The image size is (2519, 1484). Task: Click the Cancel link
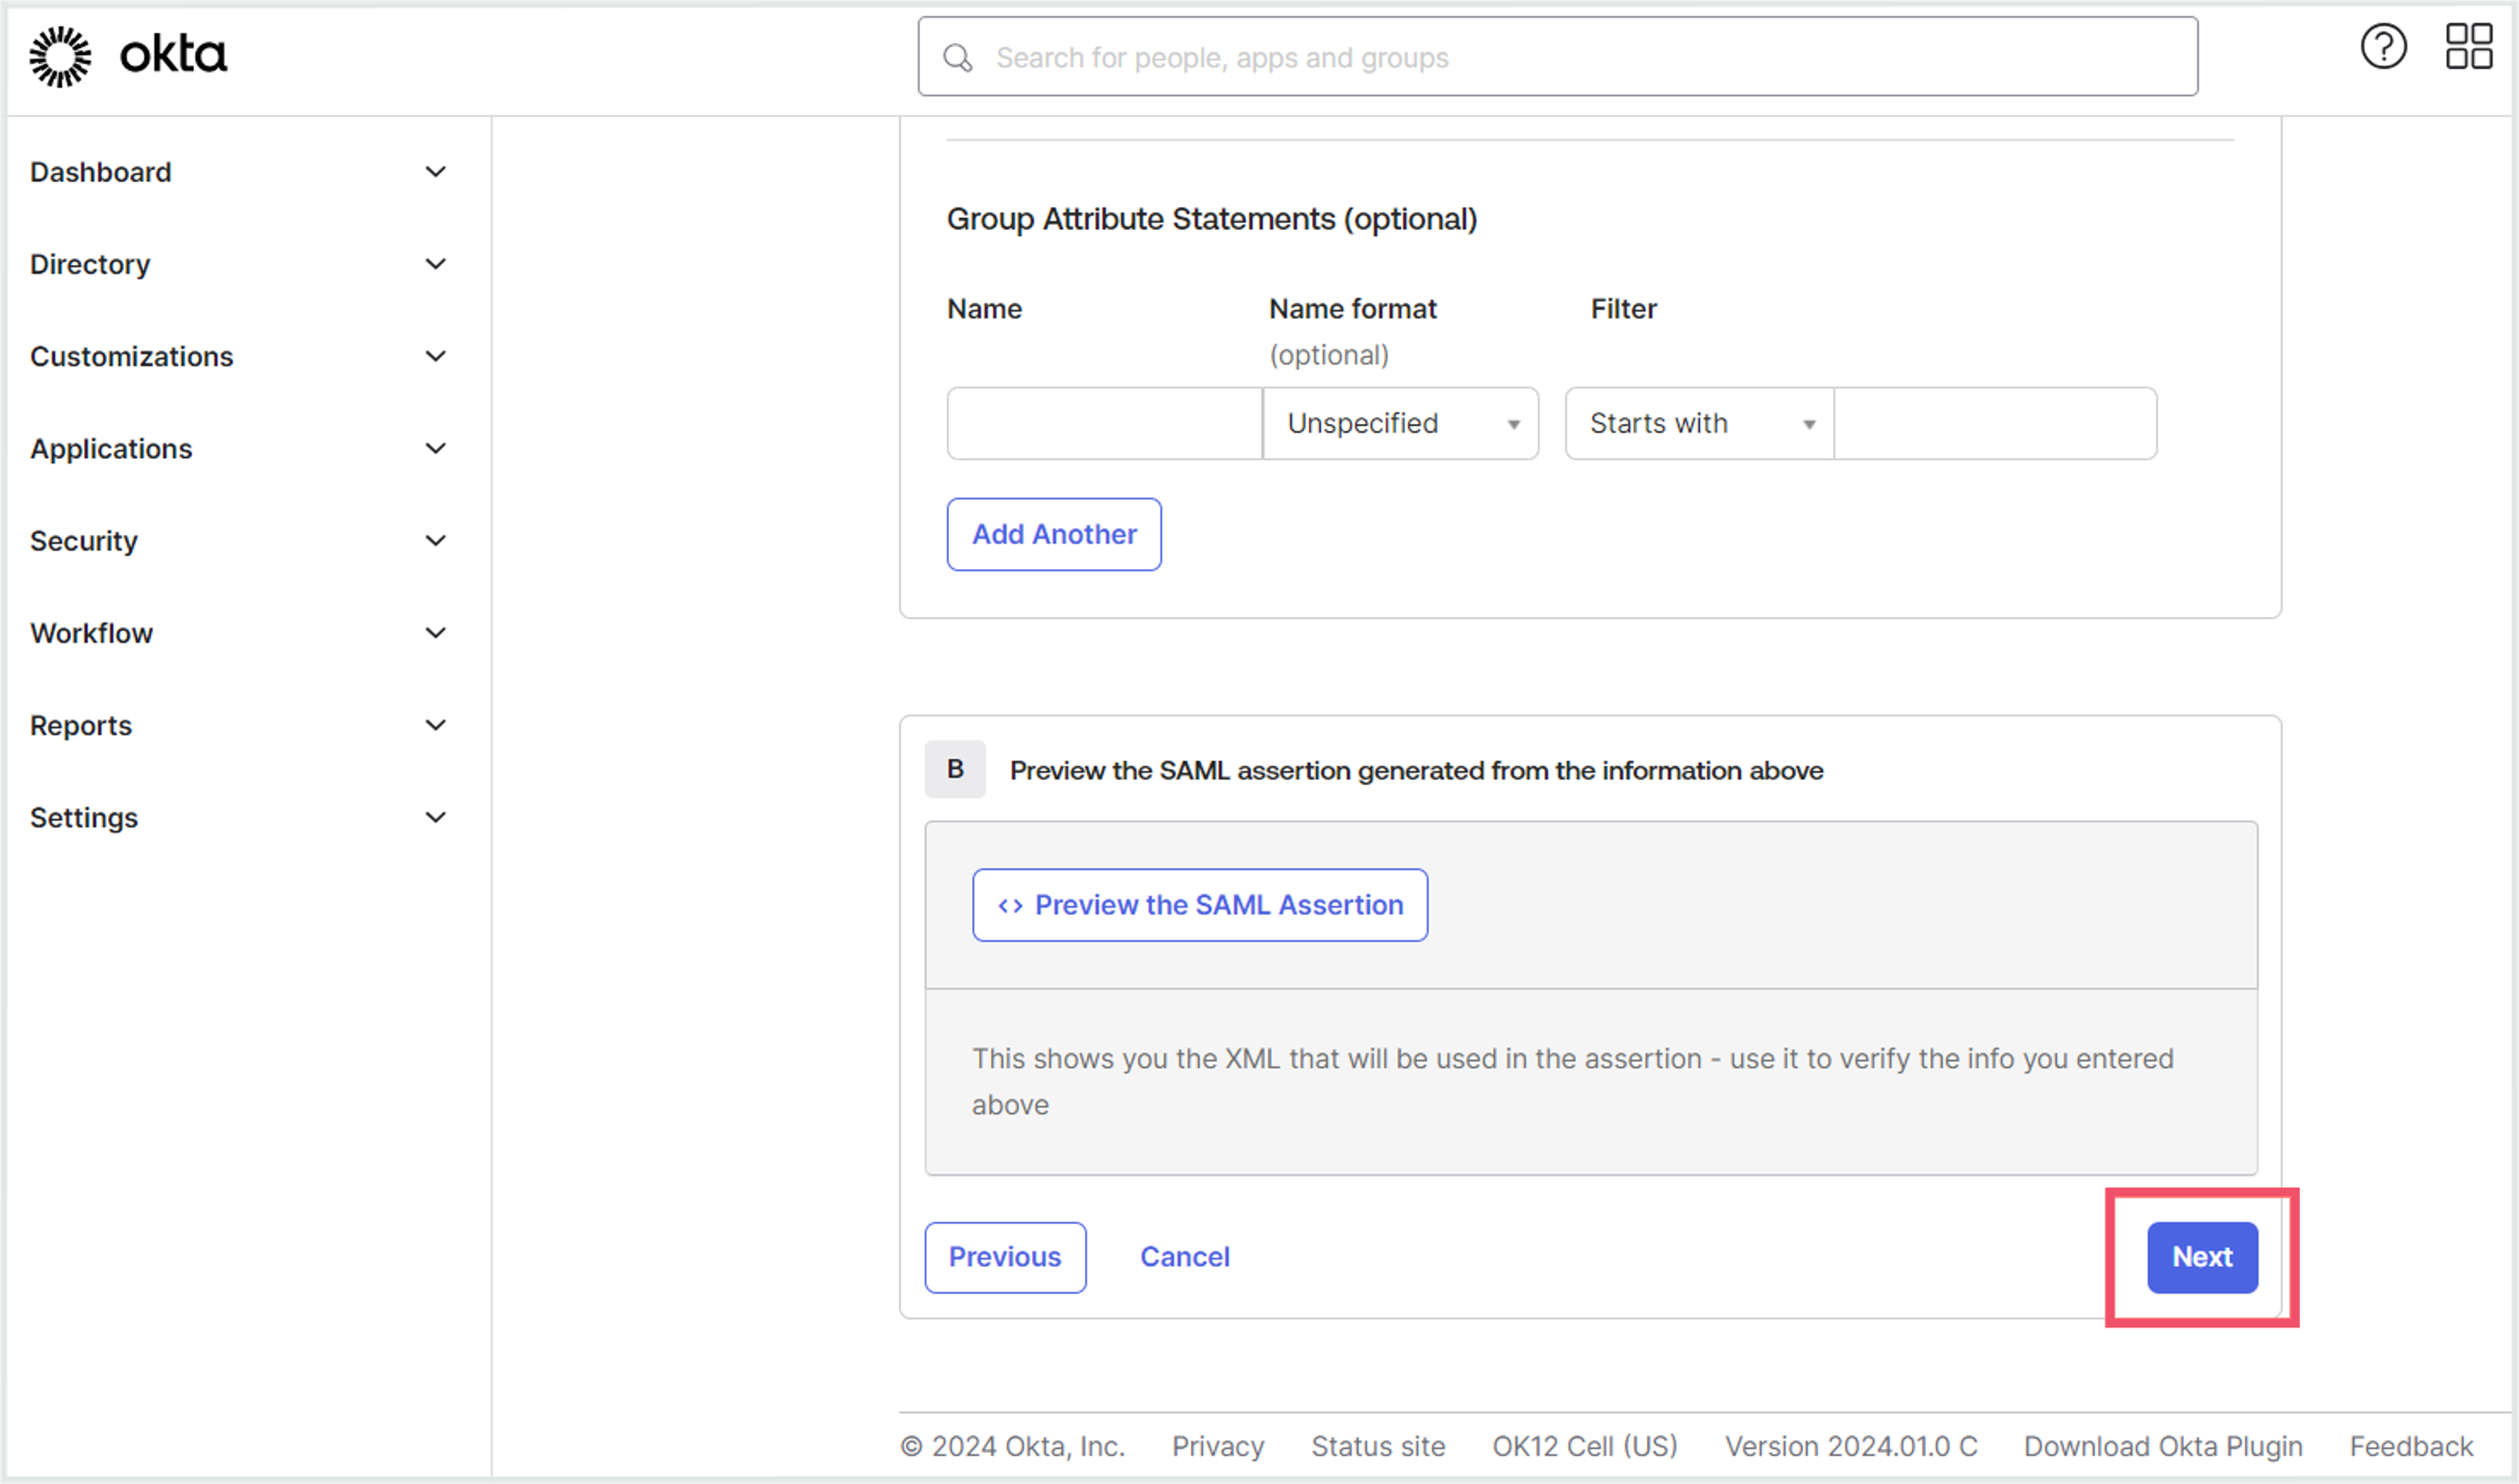tap(1185, 1257)
